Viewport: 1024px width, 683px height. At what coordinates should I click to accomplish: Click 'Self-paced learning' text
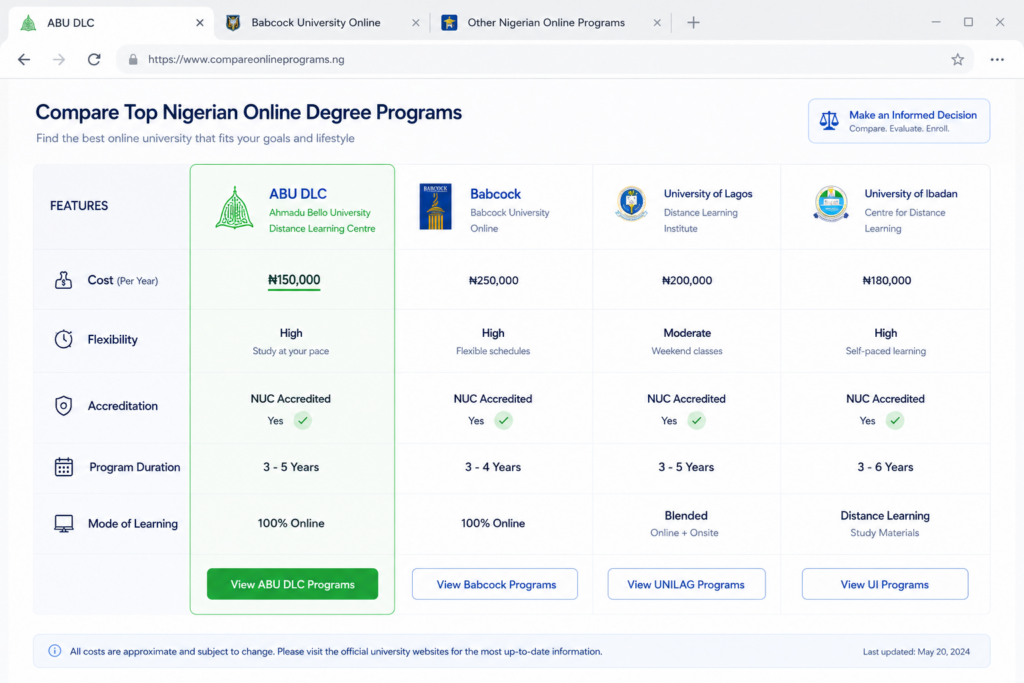pos(886,351)
